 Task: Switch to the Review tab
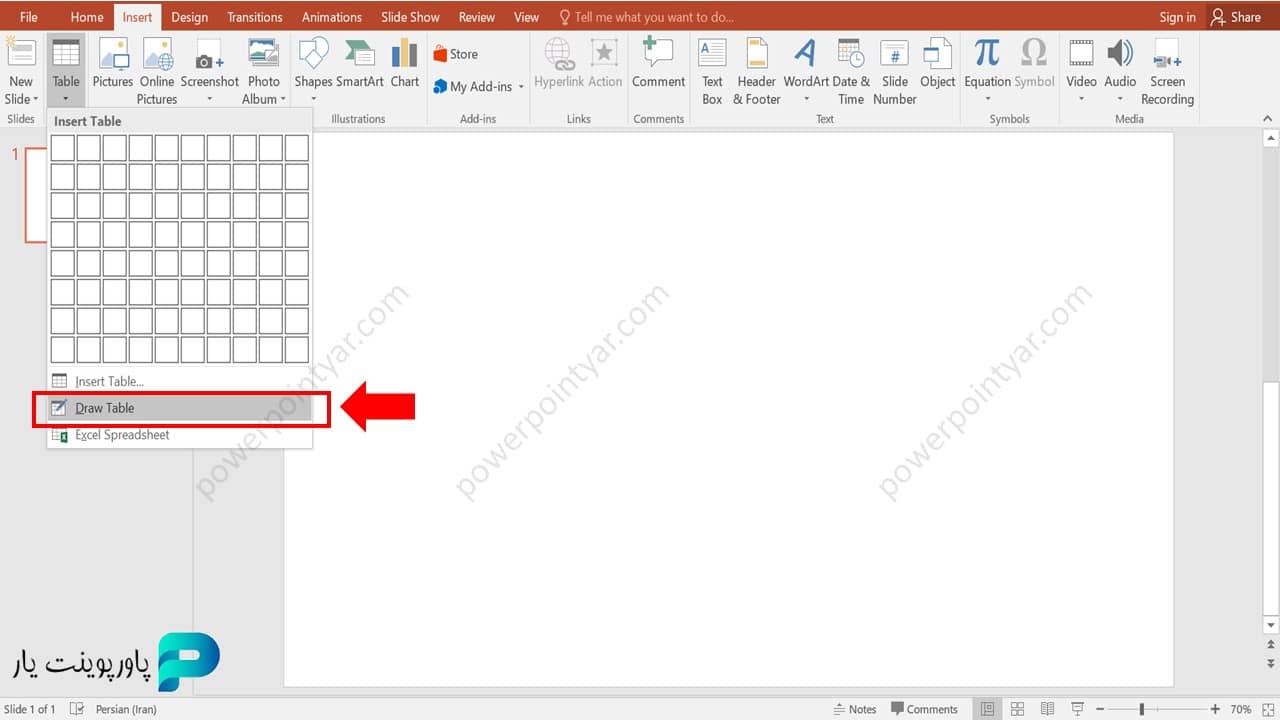477,17
